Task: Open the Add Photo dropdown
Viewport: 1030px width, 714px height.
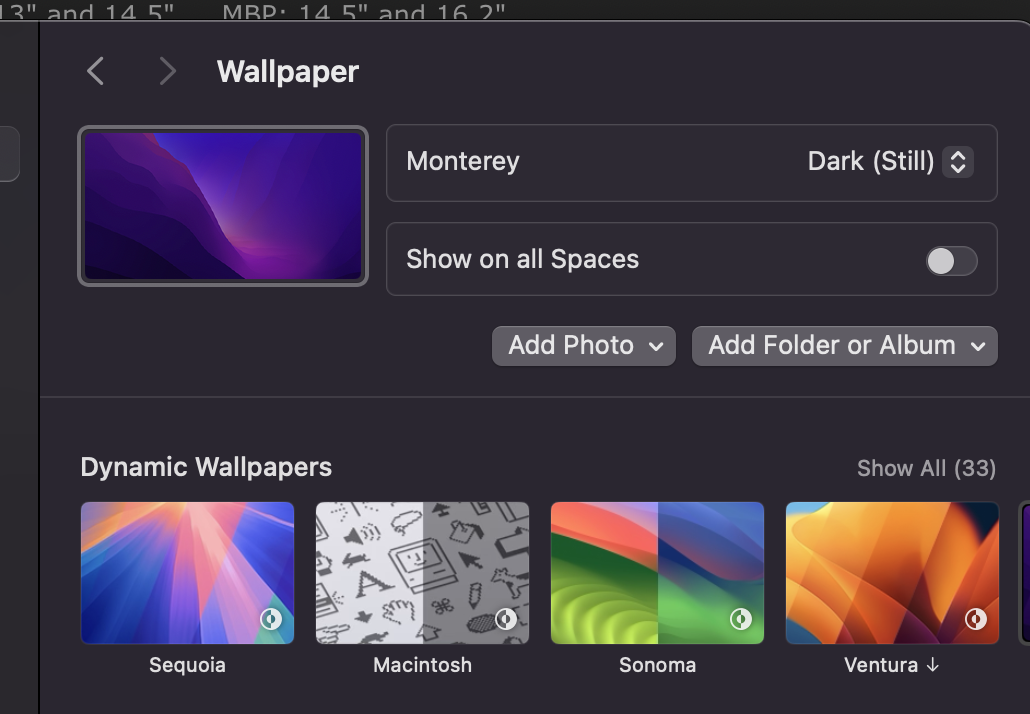Action: [584, 346]
